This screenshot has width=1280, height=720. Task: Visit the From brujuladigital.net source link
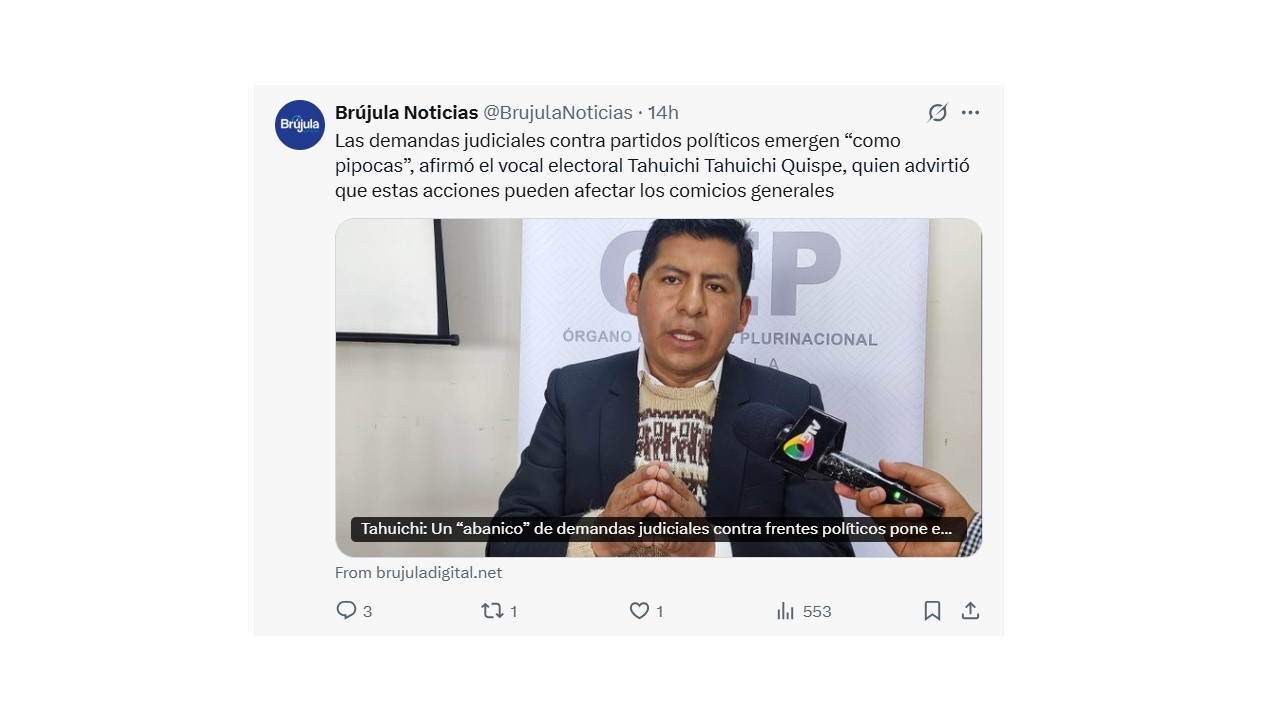click(418, 573)
